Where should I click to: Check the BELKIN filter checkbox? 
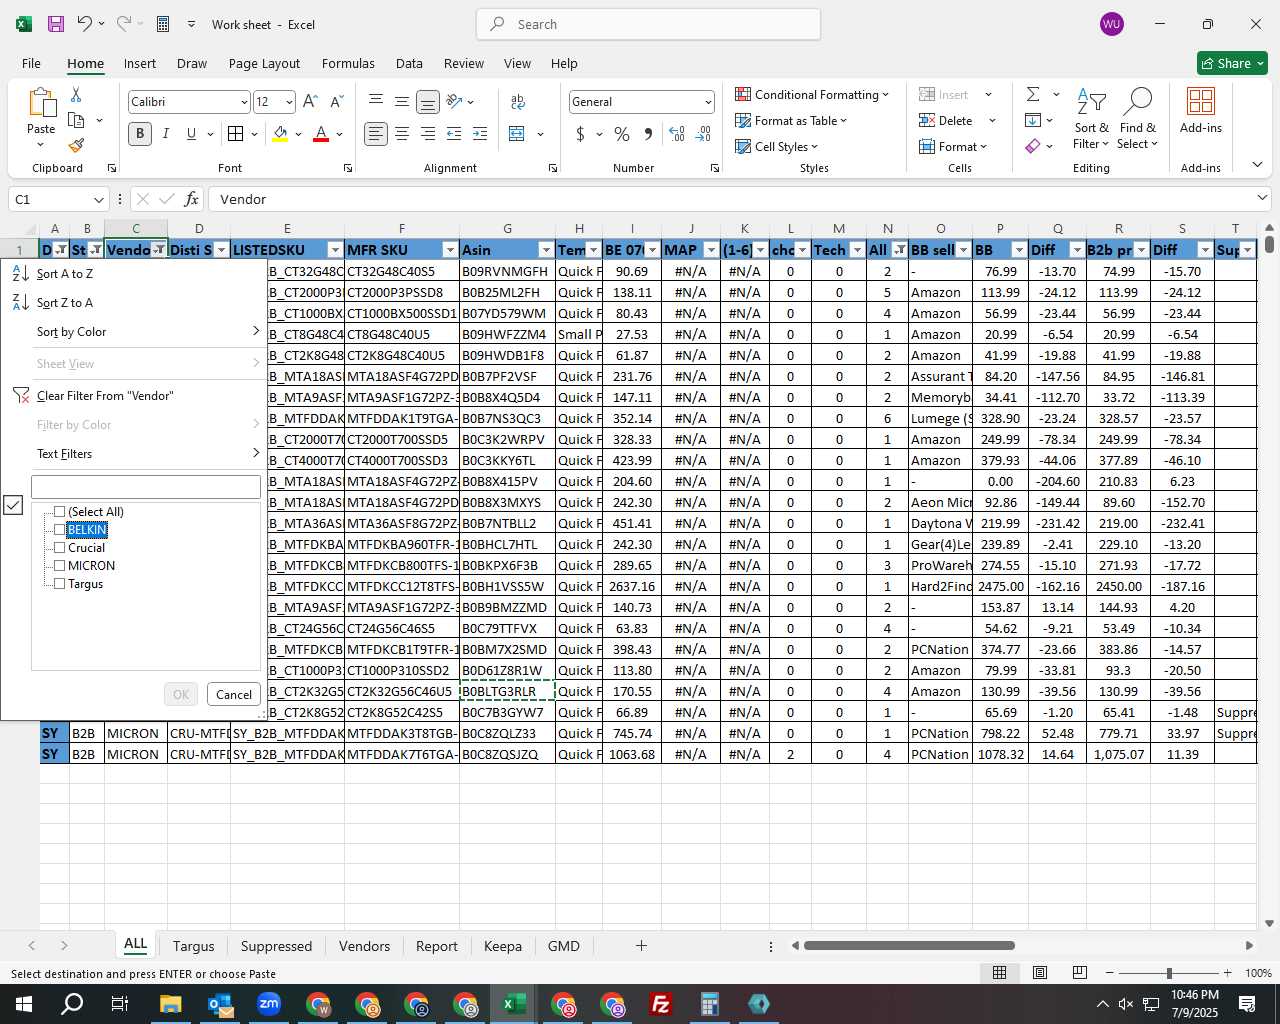point(60,530)
